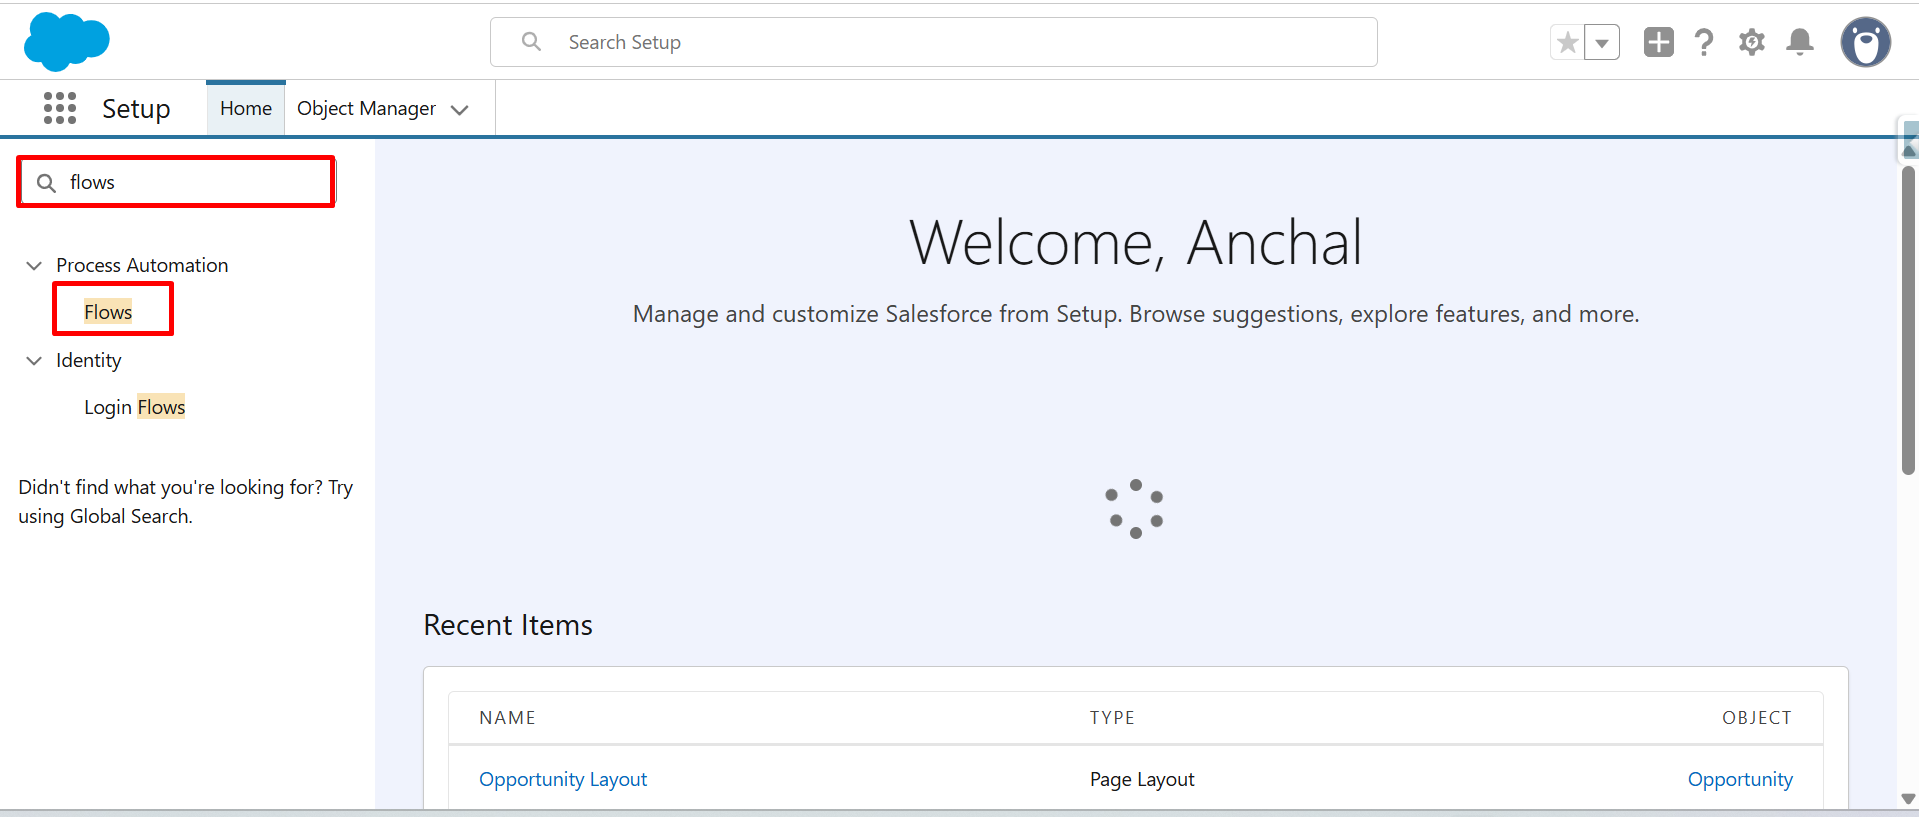Image resolution: width=1919 pixels, height=817 pixels.
Task: Open the App Launcher dots icon
Action: pyautogui.click(x=60, y=108)
